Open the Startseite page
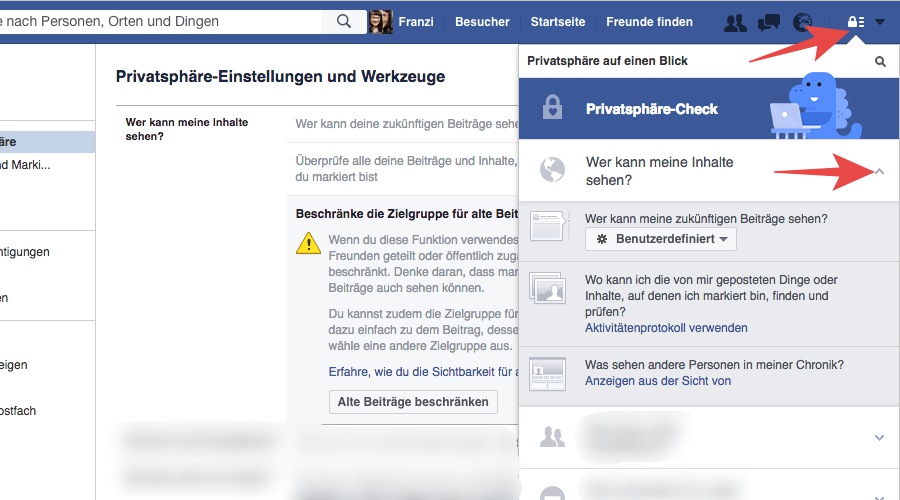Image resolution: width=900 pixels, height=500 pixels. 558,22
